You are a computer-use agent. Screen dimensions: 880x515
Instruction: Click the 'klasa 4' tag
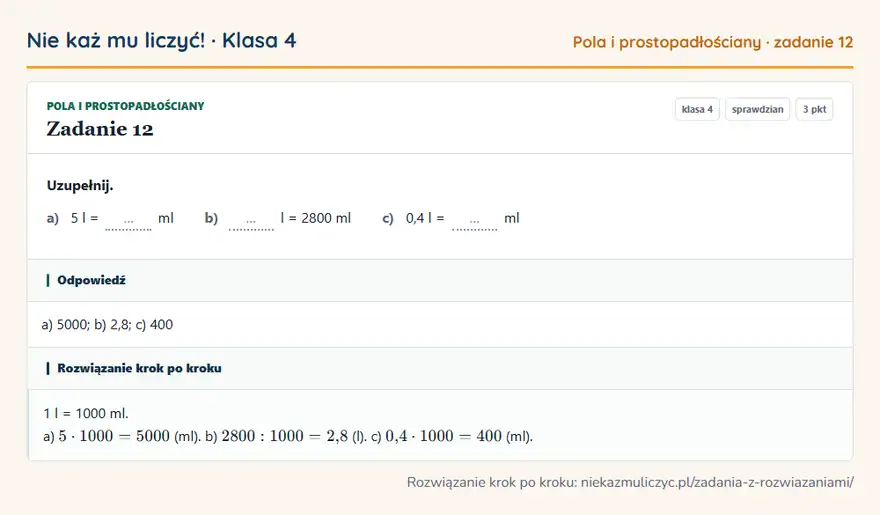[697, 109]
